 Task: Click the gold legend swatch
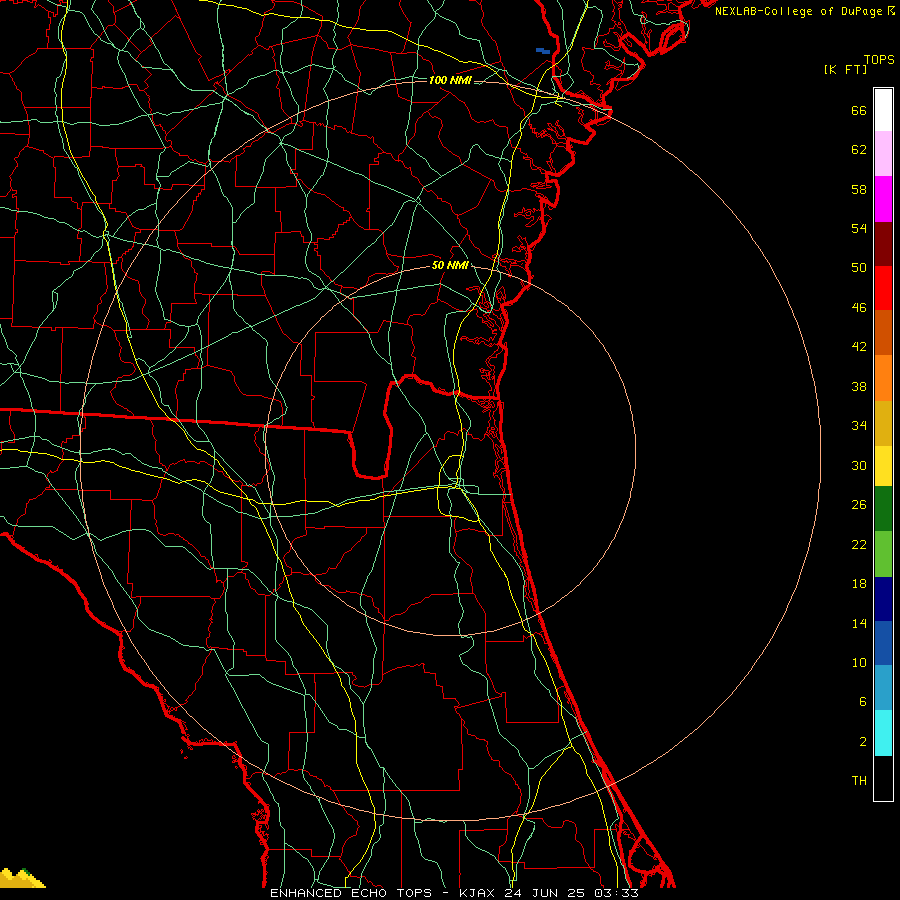click(x=883, y=423)
